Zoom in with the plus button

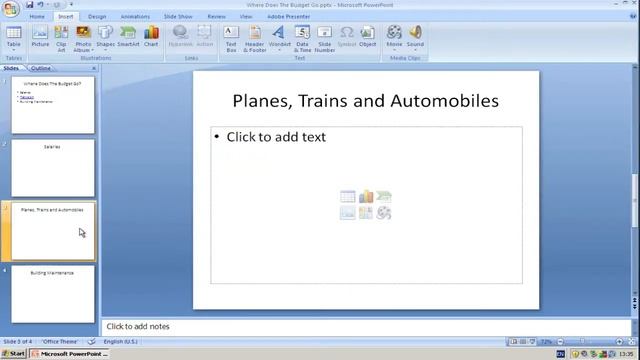pyautogui.click(x=619, y=342)
